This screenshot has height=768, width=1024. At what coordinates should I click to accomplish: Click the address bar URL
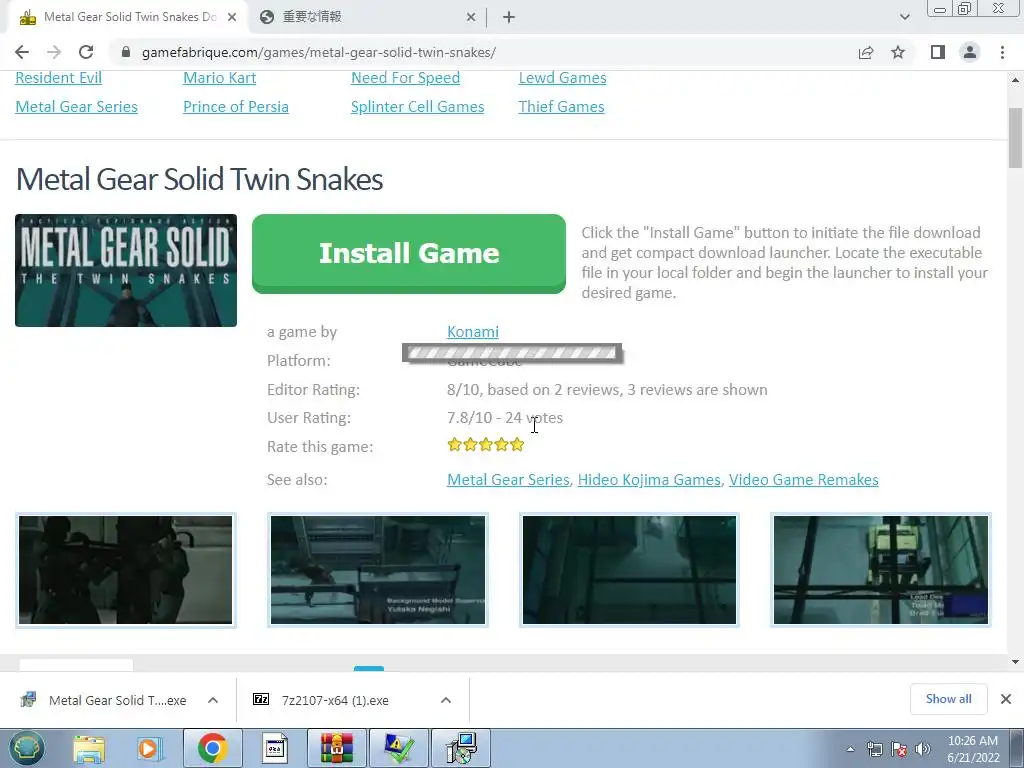tap(319, 52)
